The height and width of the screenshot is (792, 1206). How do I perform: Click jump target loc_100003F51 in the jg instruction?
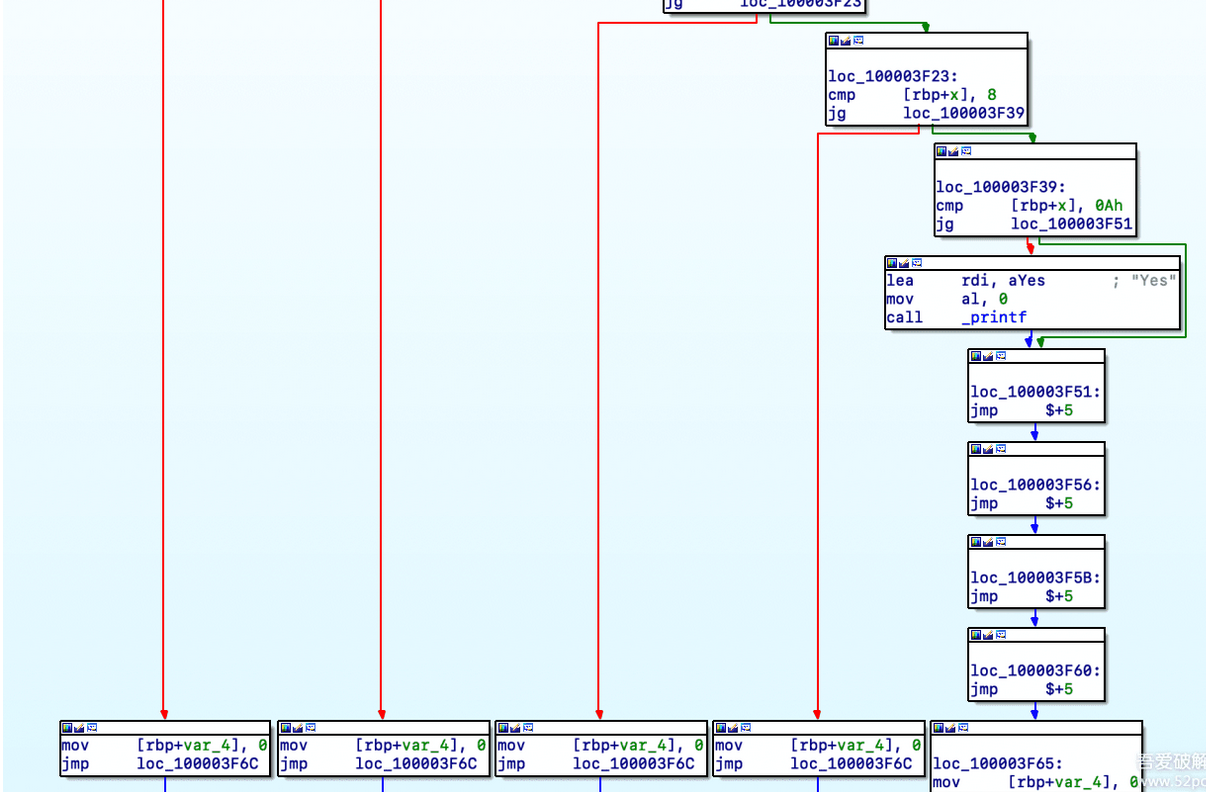click(x=1071, y=224)
